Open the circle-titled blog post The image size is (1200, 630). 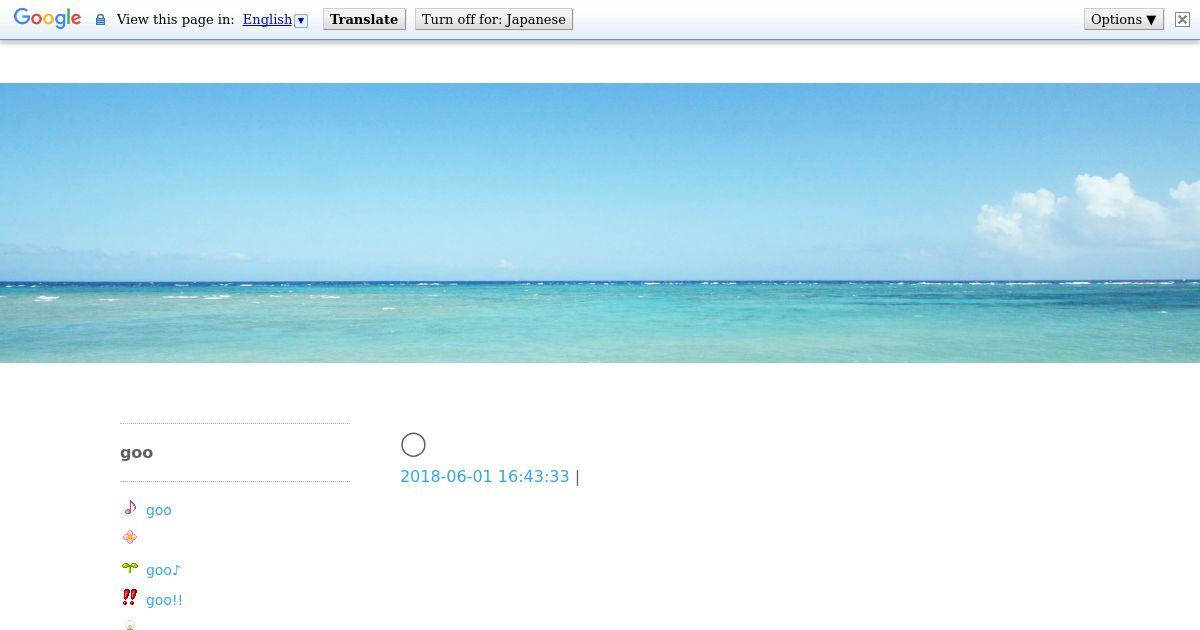[413, 445]
